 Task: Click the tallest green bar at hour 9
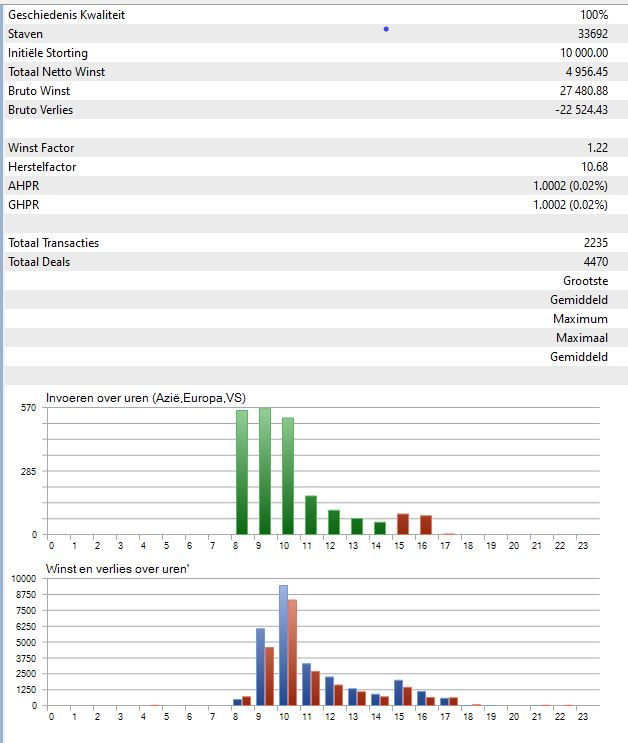click(x=265, y=470)
